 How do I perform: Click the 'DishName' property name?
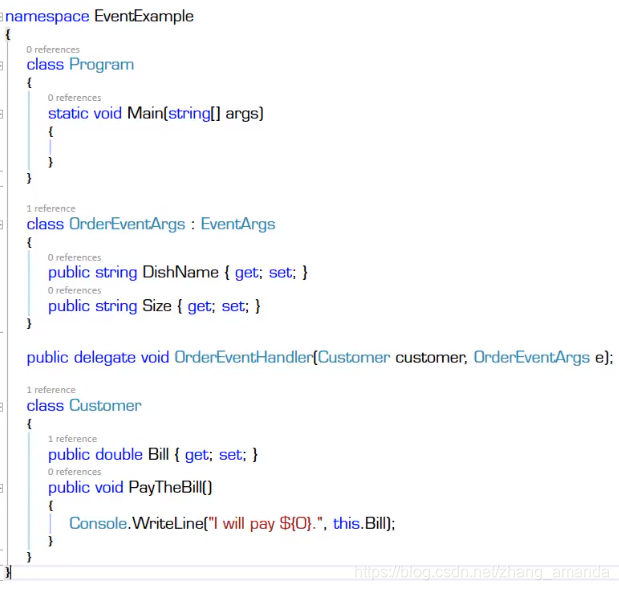180,272
